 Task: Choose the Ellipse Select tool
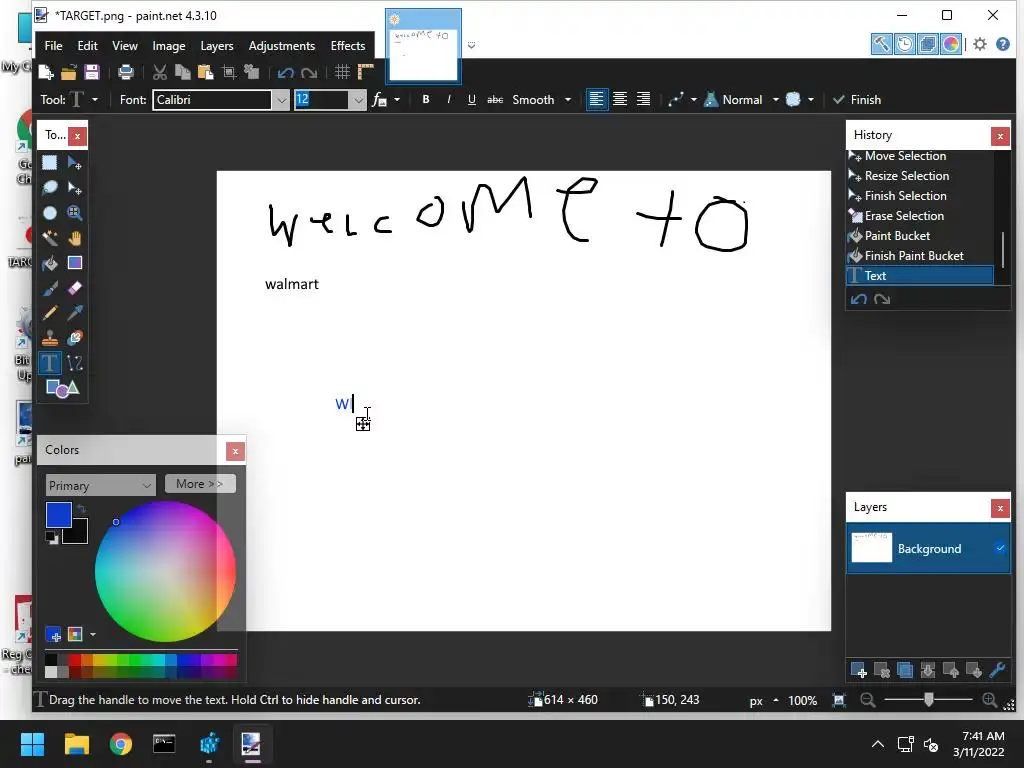(x=50, y=213)
